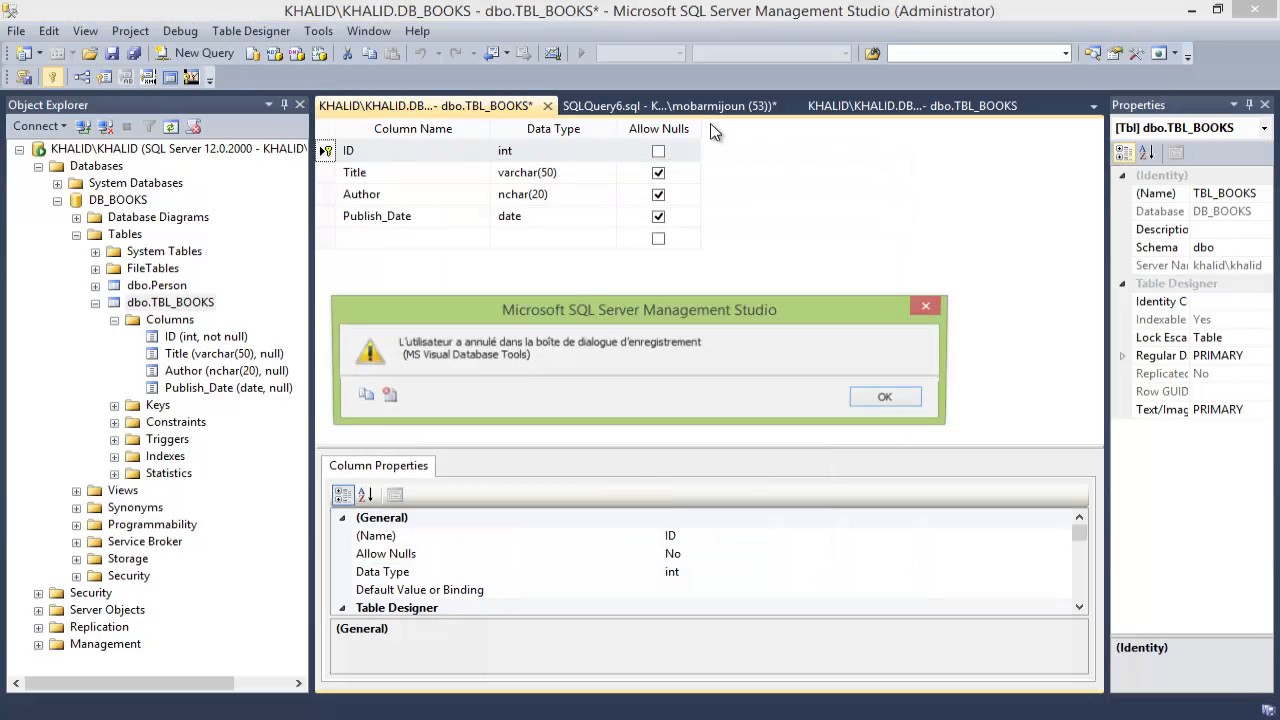The height and width of the screenshot is (720, 1280).
Task: Collapse the (General) section in Column Properties
Action: (342, 518)
